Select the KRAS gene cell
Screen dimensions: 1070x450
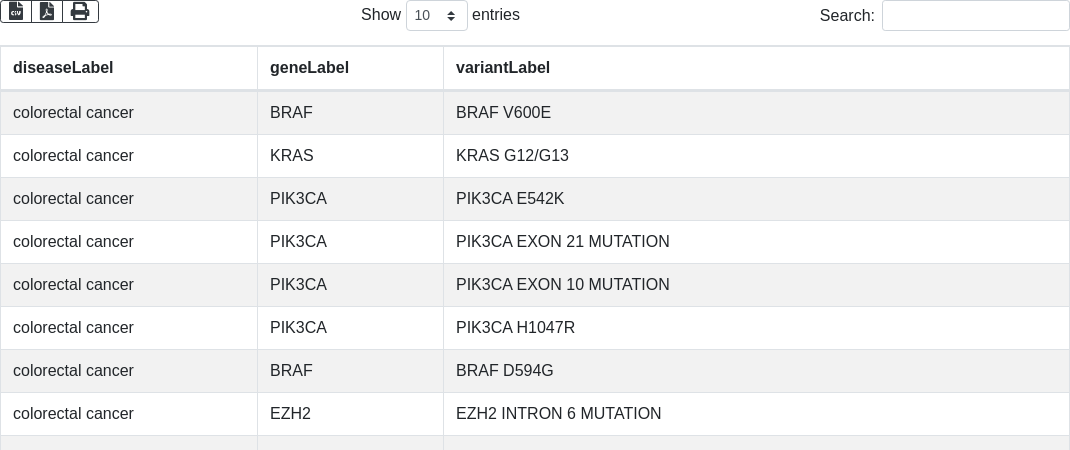[x=350, y=156]
